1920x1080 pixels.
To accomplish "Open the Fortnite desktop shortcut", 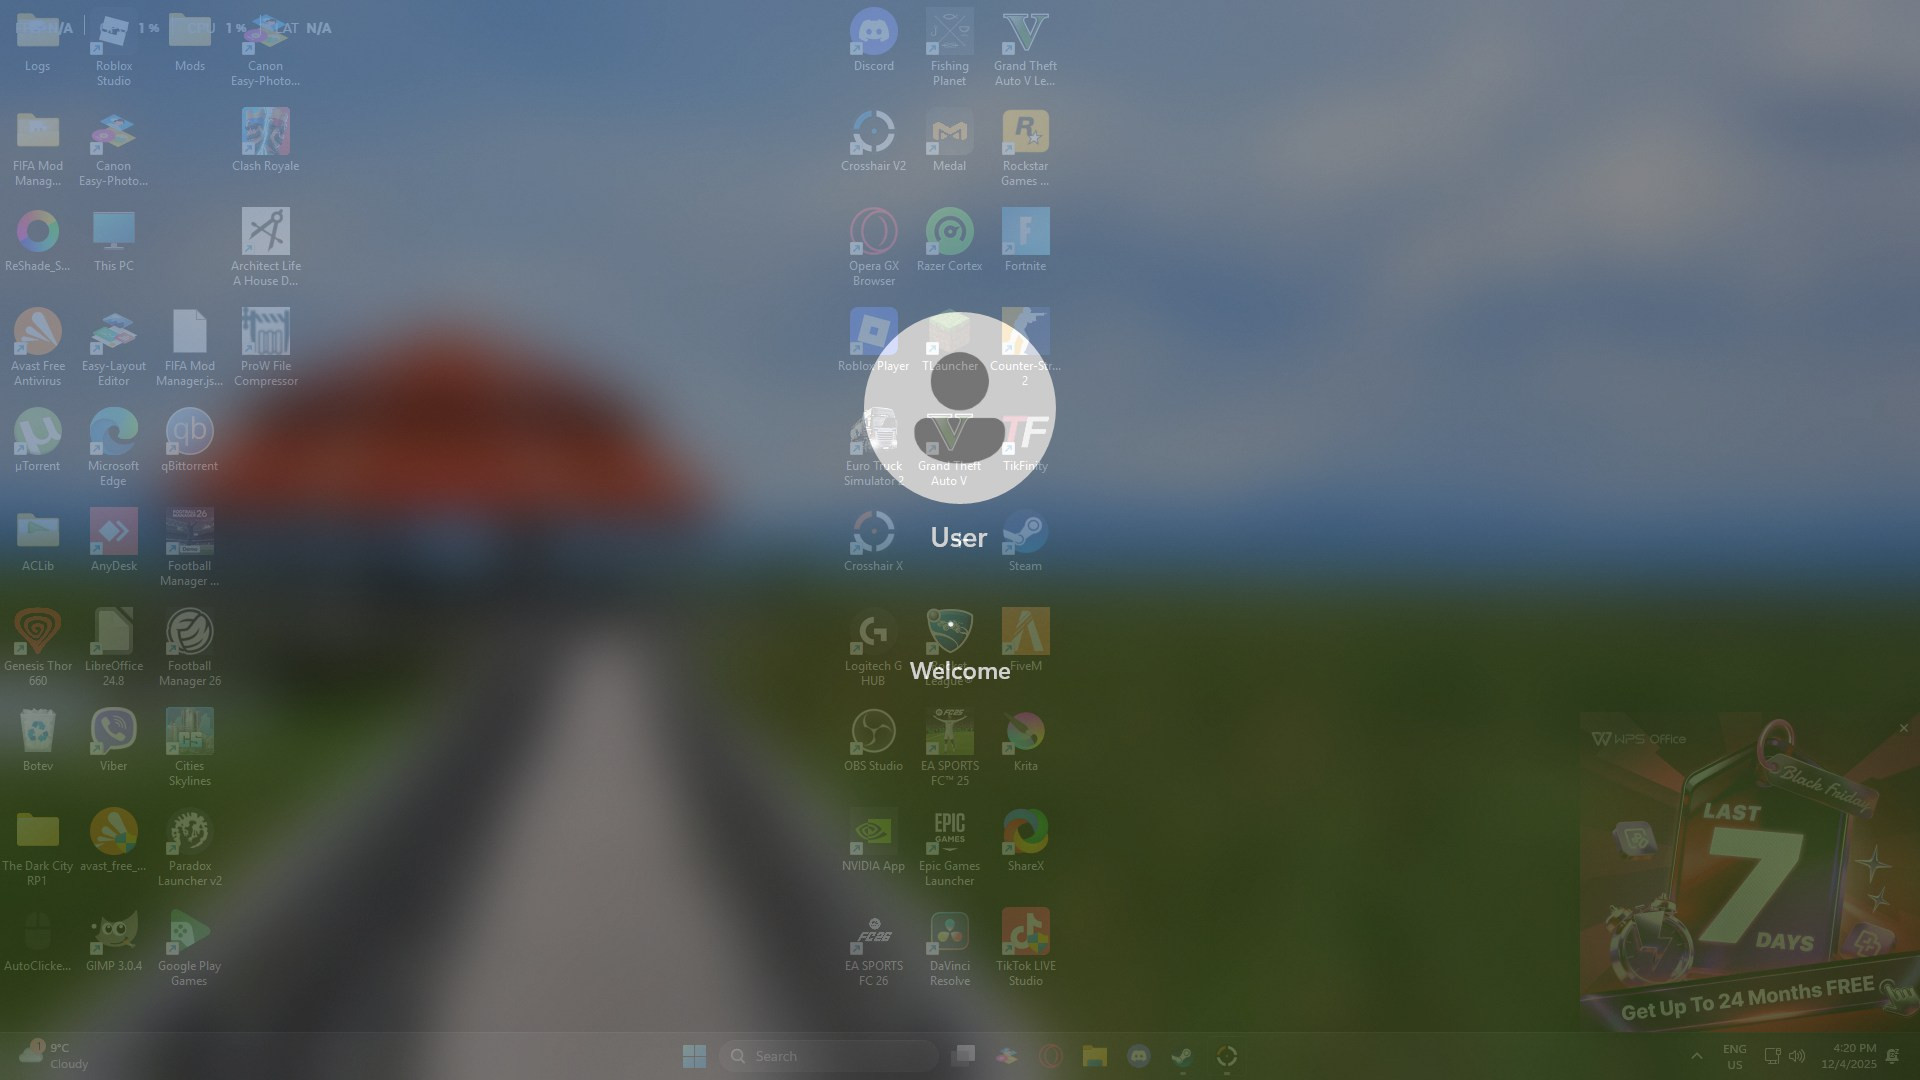I will coord(1025,233).
